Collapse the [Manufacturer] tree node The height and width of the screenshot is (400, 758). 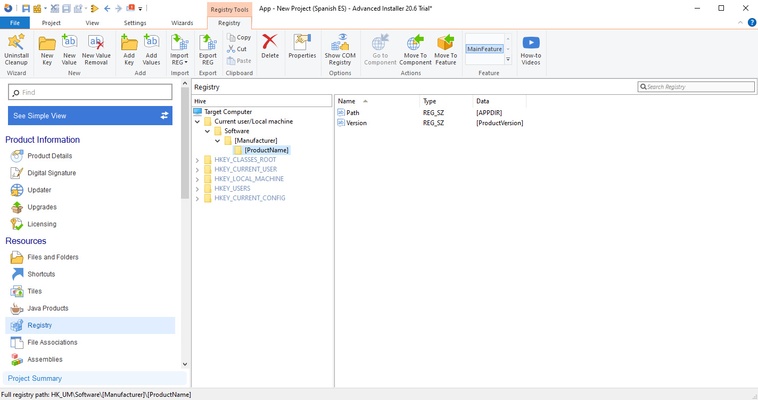click(218, 141)
